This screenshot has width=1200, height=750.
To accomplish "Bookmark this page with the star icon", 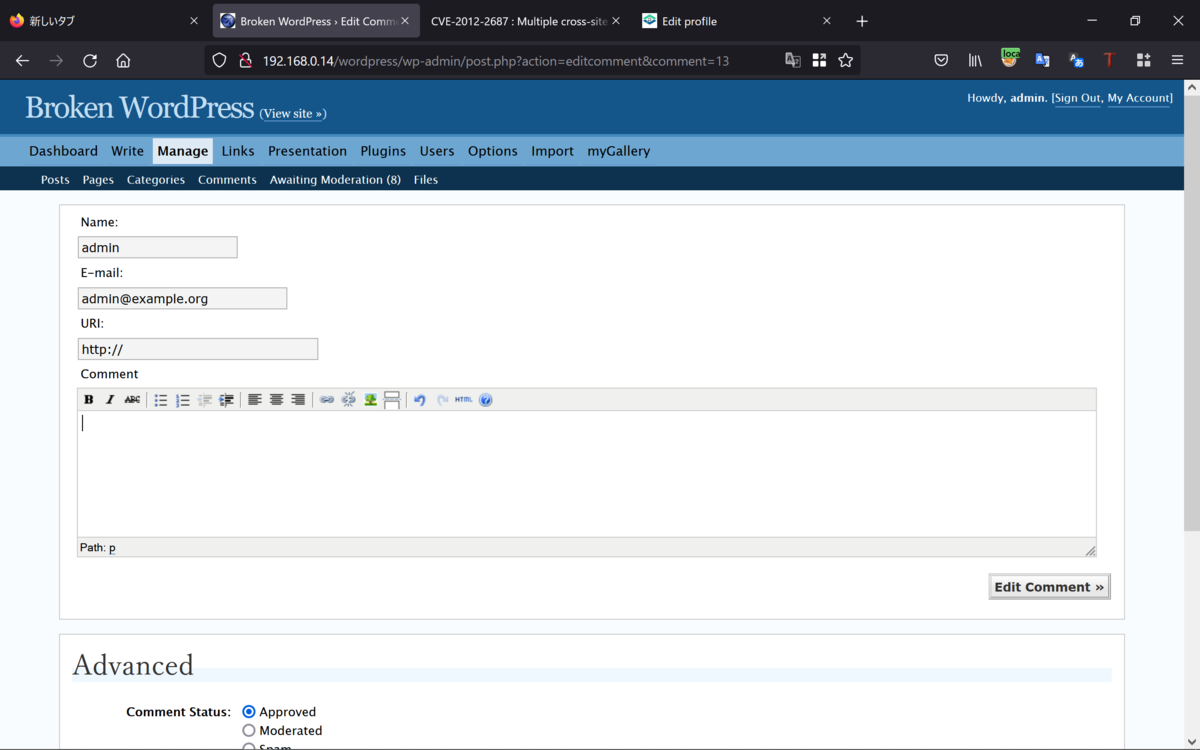I will pyautogui.click(x=846, y=61).
